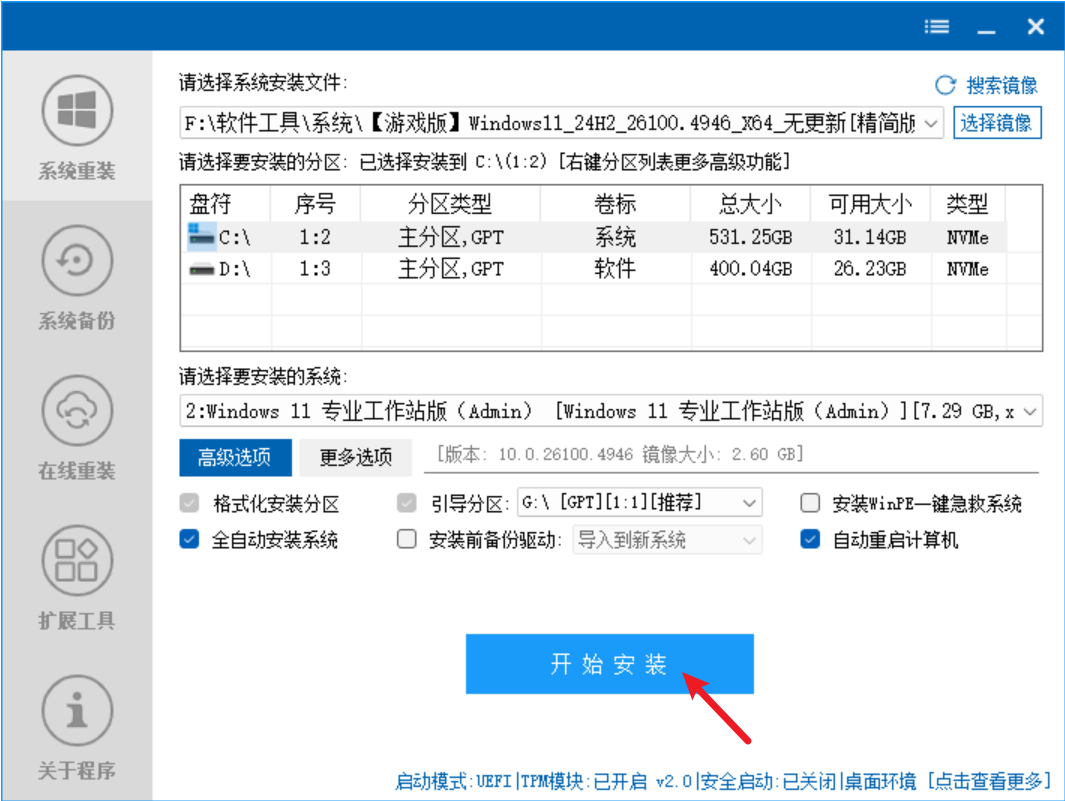Click the 总大小 column header
Viewport: 1065px width, 801px height.
(750, 203)
